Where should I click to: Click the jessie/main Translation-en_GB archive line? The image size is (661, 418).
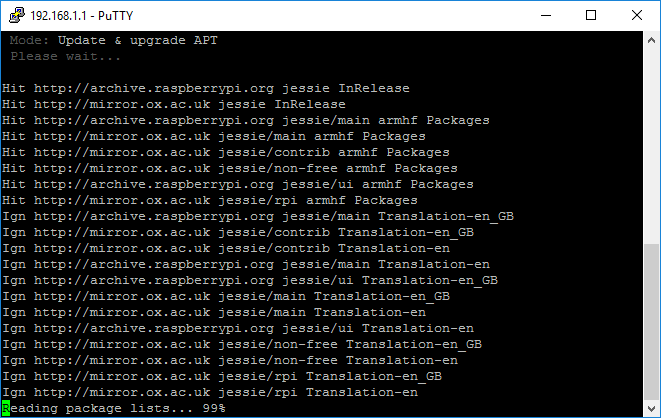coord(258,217)
